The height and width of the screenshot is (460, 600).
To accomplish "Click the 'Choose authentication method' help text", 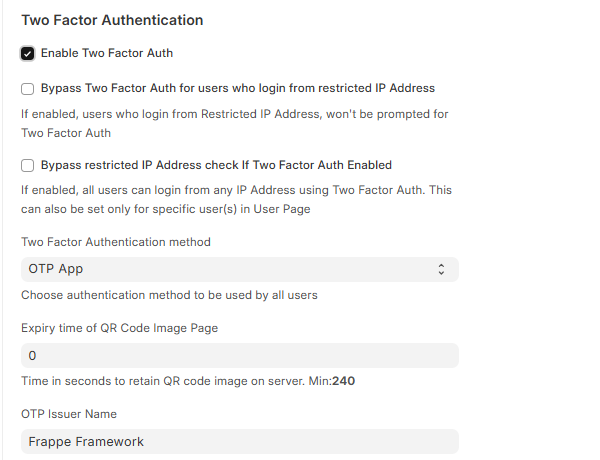I will point(170,295).
